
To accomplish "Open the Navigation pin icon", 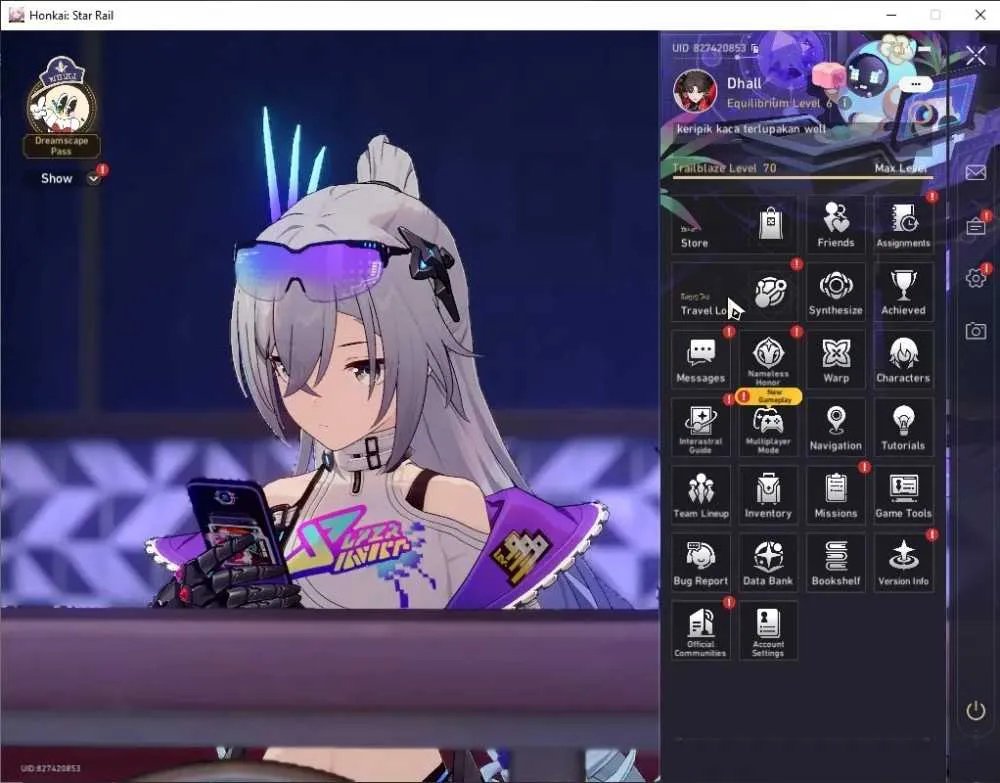I will coord(835,427).
